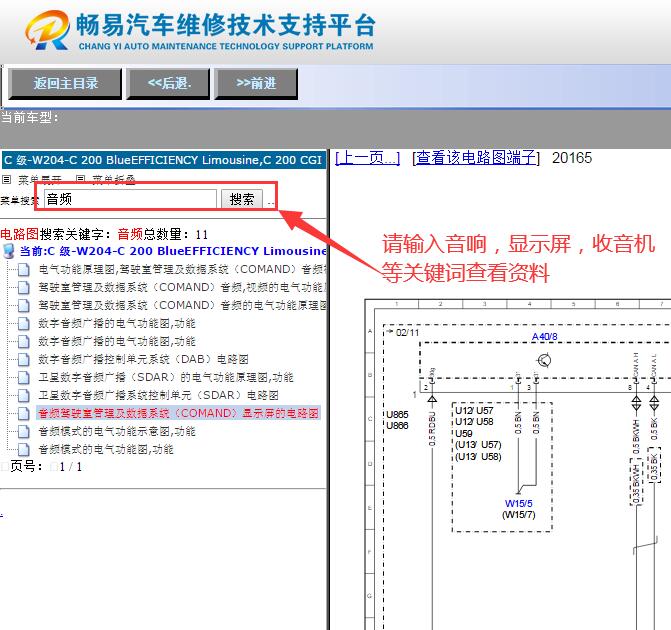Open 音频模式的电气功能图,功能 entry

(x=106, y=449)
